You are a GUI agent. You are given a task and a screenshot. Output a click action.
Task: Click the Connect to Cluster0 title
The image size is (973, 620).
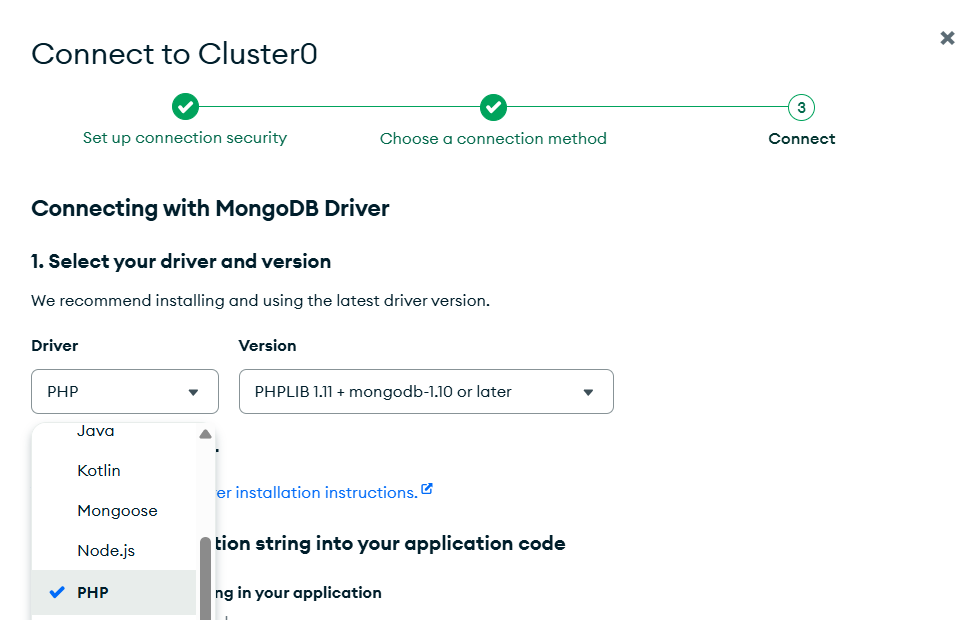(174, 54)
